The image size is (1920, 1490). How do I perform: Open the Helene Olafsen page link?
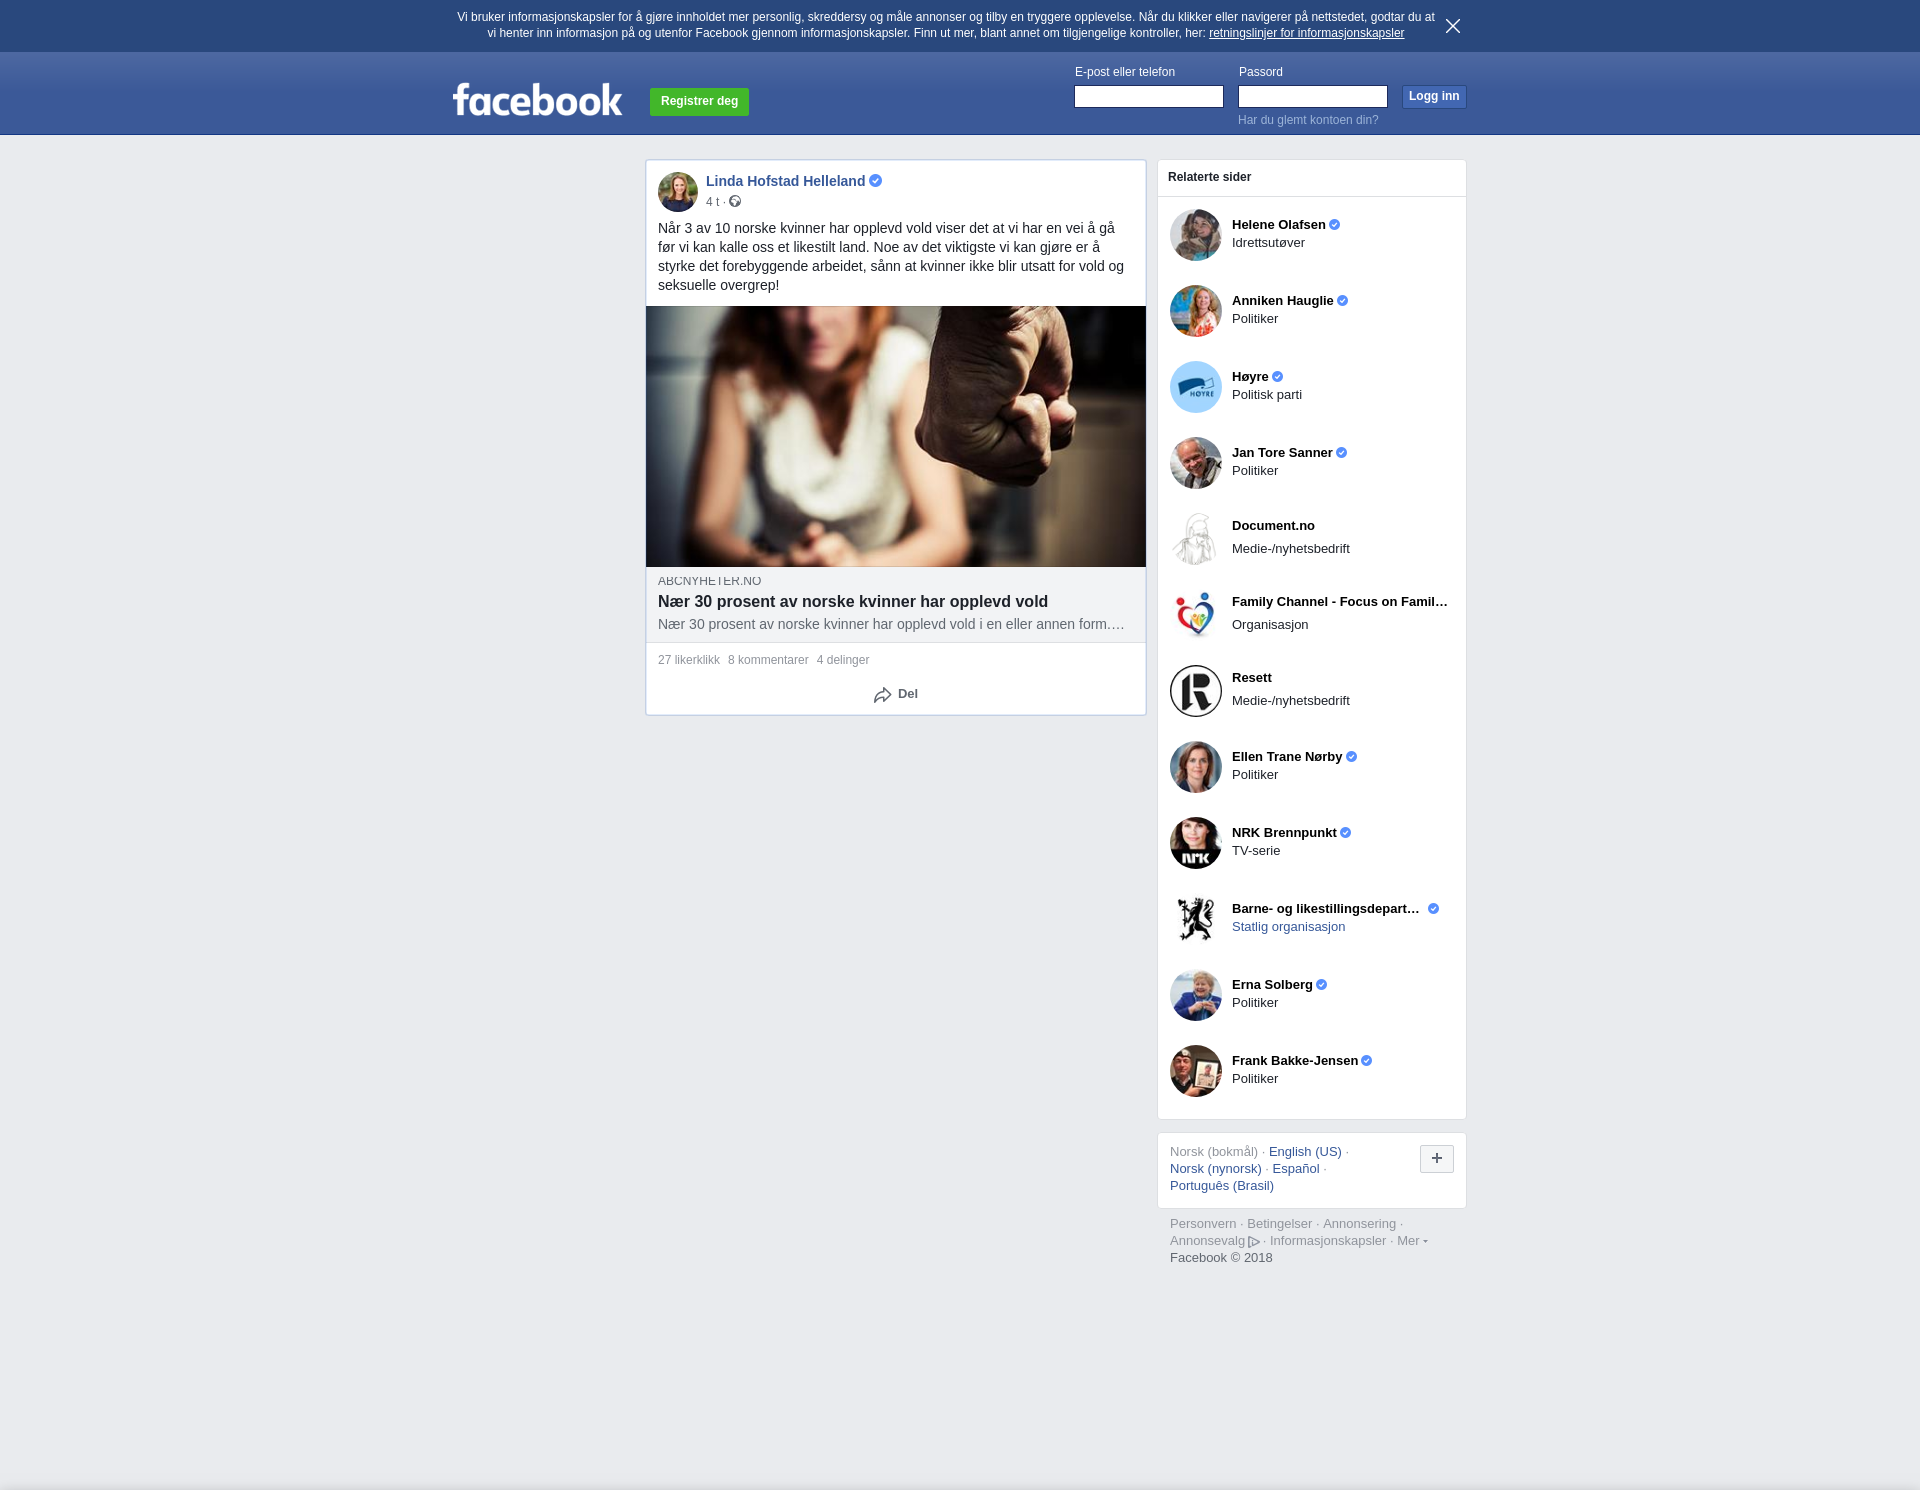pos(1278,225)
